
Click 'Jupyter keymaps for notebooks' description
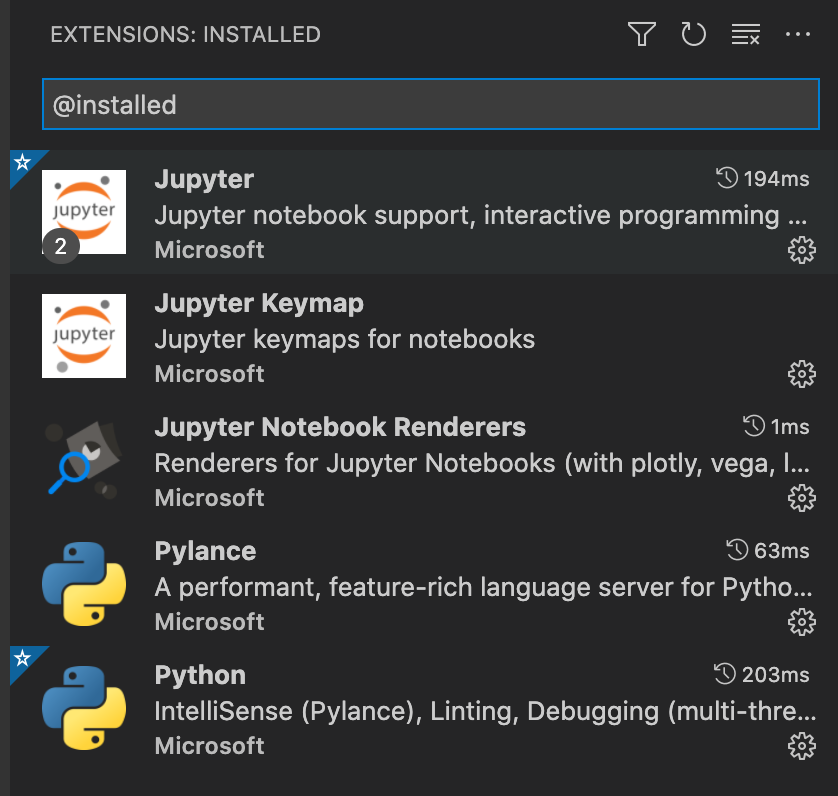[x=345, y=339]
